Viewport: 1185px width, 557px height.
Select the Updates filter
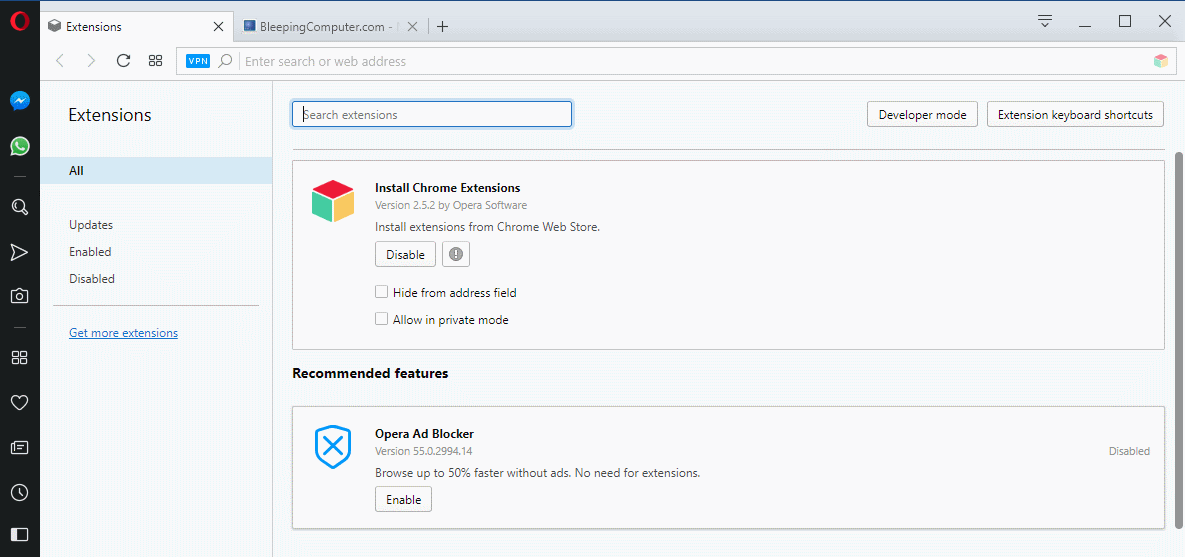tap(91, 224)
